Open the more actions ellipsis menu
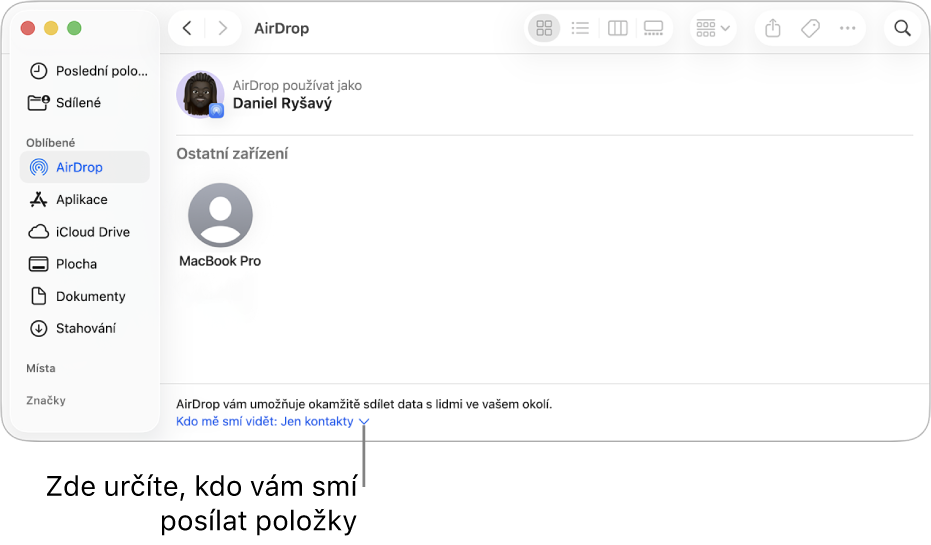Viewport: 931px width, 545px height. click(847, 28)
